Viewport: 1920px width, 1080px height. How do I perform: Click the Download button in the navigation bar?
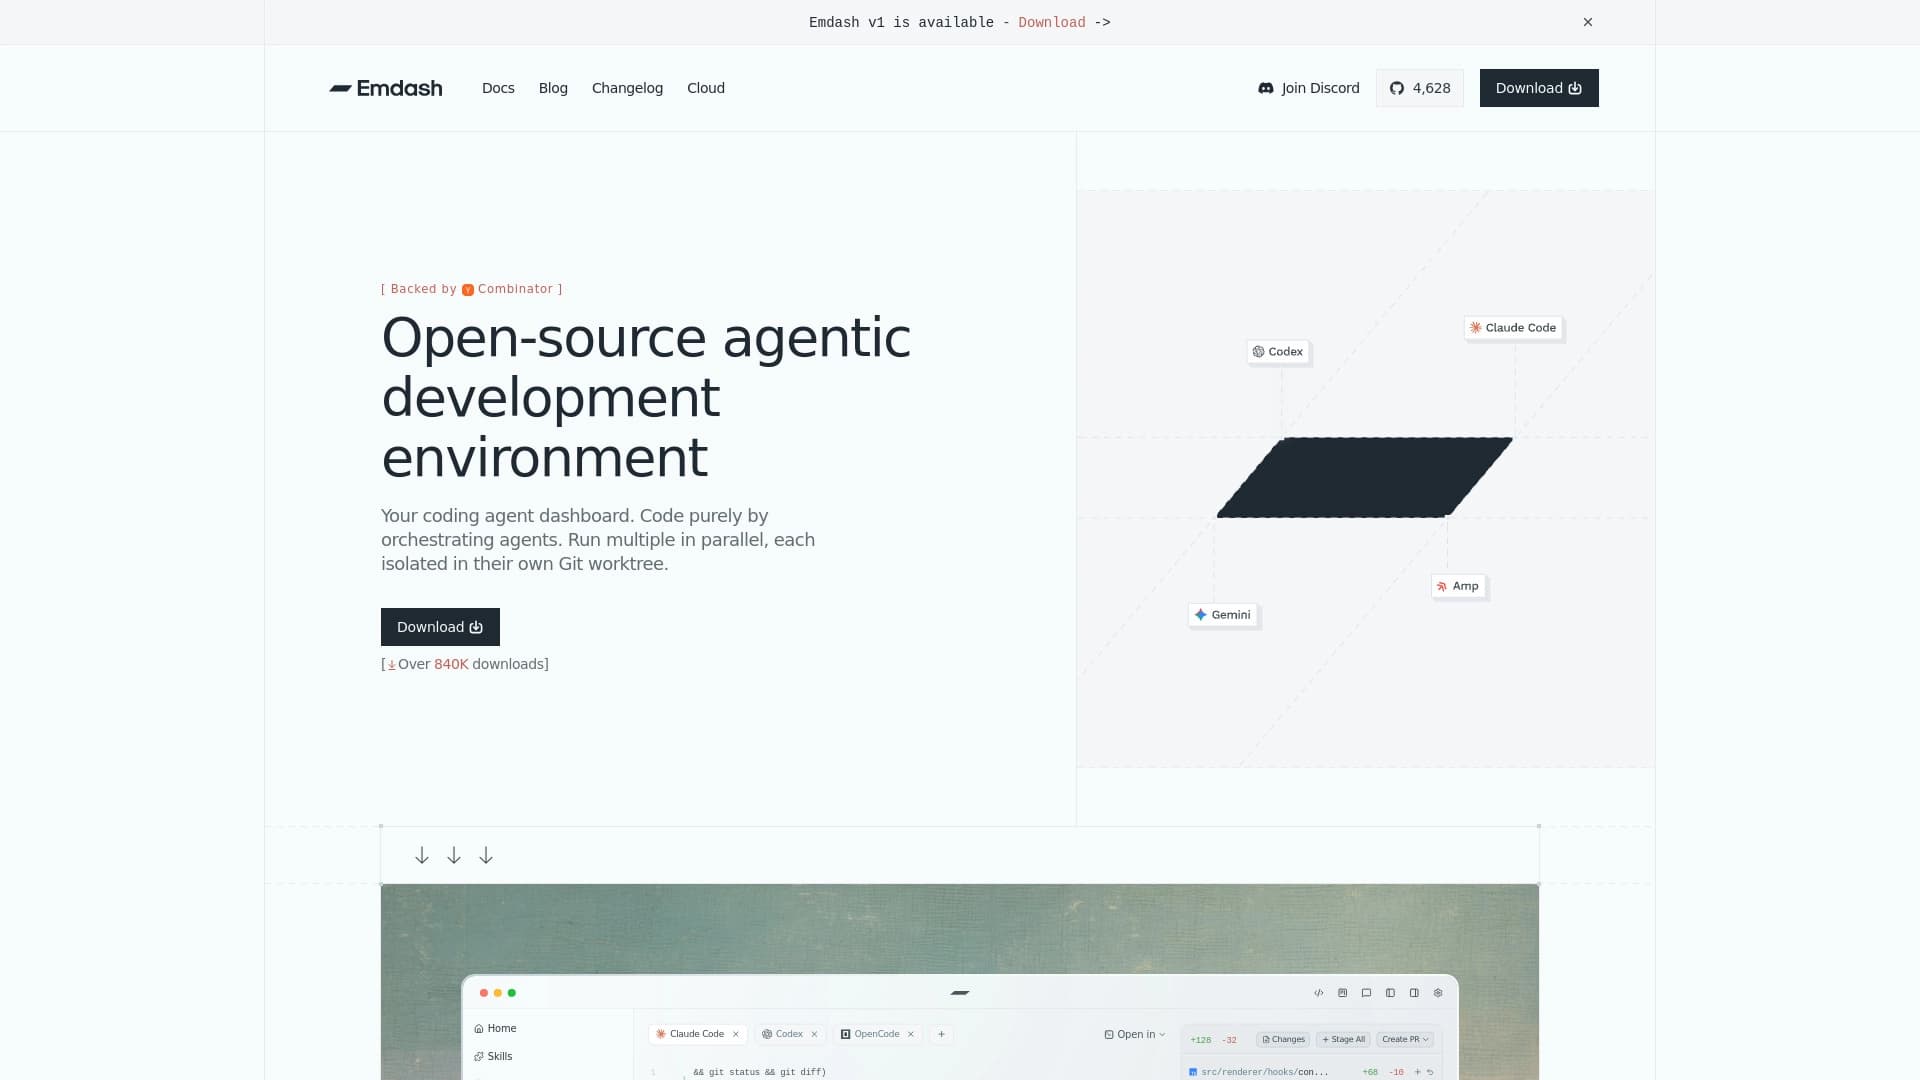(x=1539, y=88)
